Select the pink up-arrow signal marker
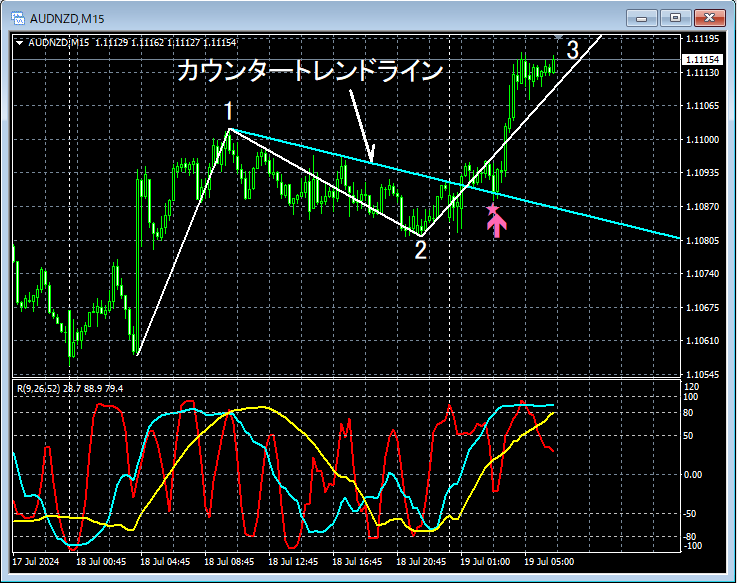The height and width of the screenshot is (583, 738). click(x=497, y=227)
